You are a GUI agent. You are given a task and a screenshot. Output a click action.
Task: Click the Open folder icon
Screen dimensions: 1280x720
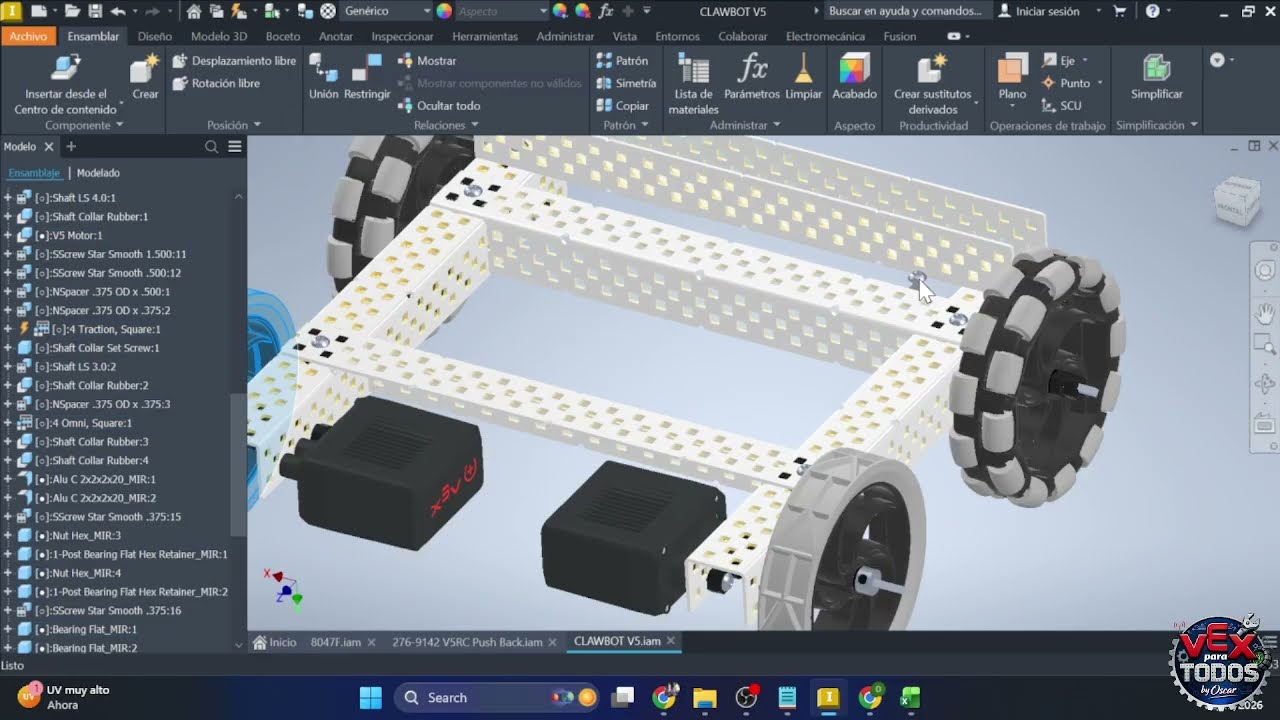tap(72, 11)
